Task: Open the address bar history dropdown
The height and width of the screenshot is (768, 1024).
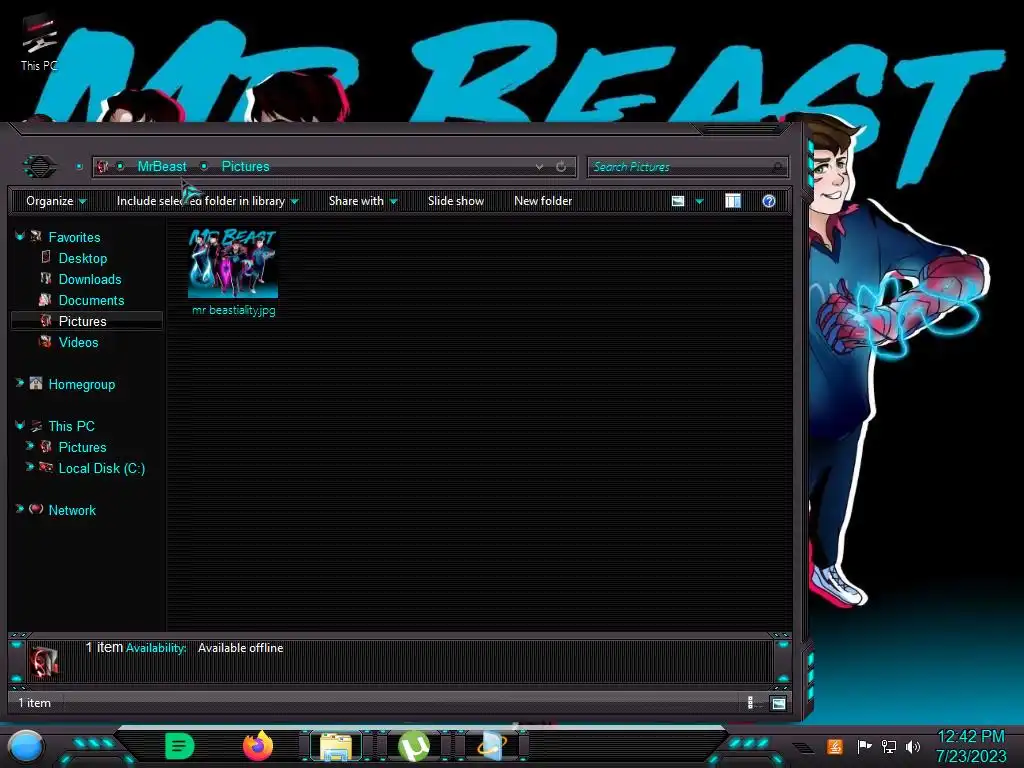Action: pos(539,167)
